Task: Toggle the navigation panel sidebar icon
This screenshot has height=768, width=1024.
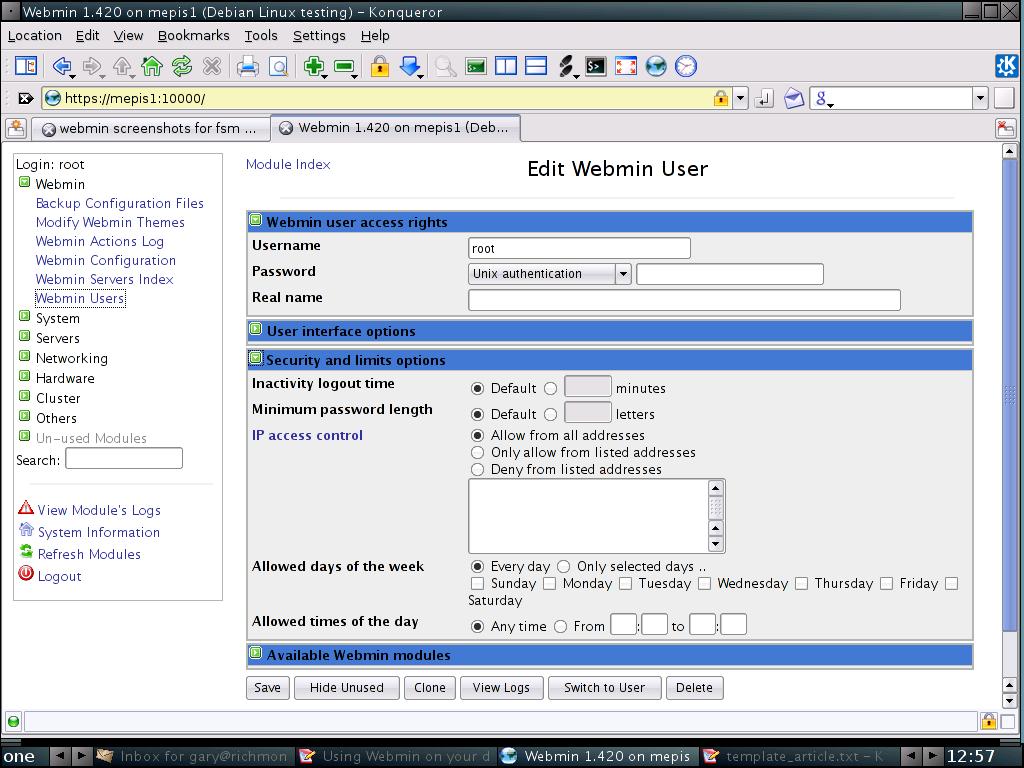Action: click(x=26, y=66)
